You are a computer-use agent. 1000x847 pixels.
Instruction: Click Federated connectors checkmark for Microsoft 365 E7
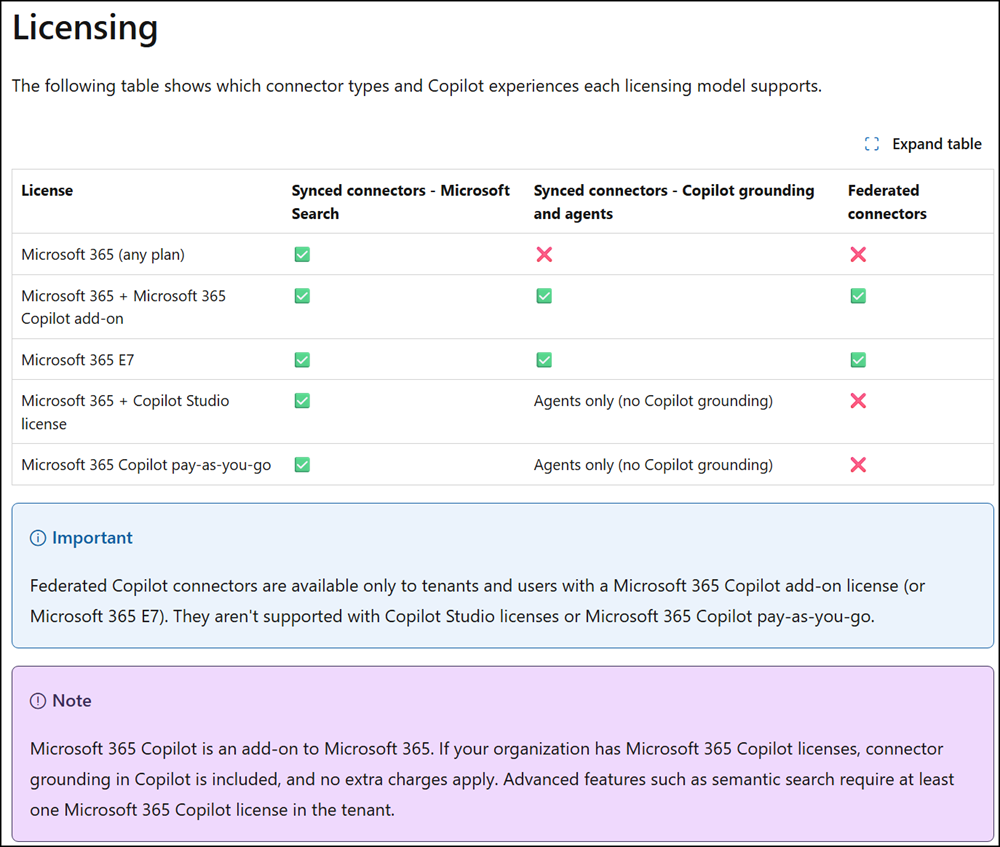pos(858,360)
